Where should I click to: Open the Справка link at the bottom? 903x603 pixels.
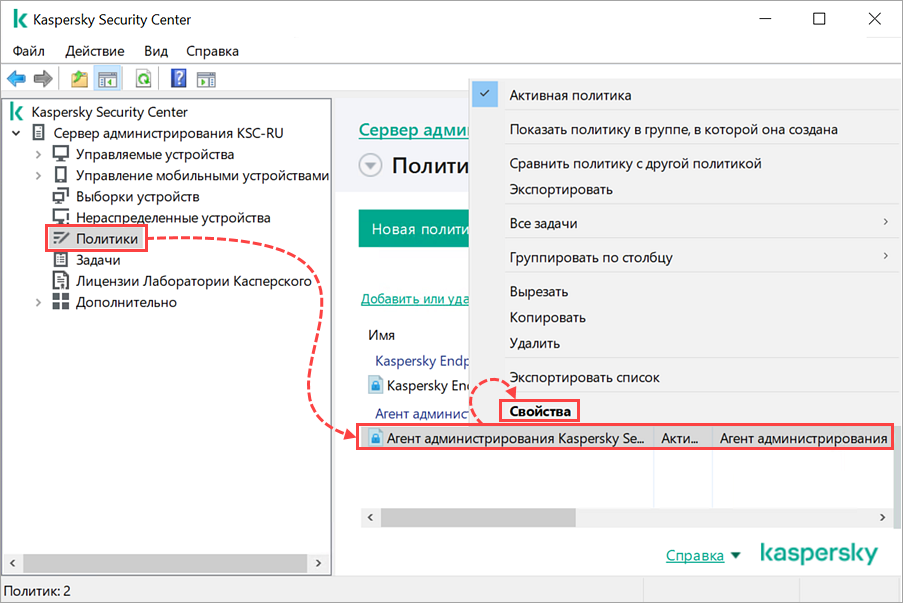pyautogui.click(x=695, y=555)
